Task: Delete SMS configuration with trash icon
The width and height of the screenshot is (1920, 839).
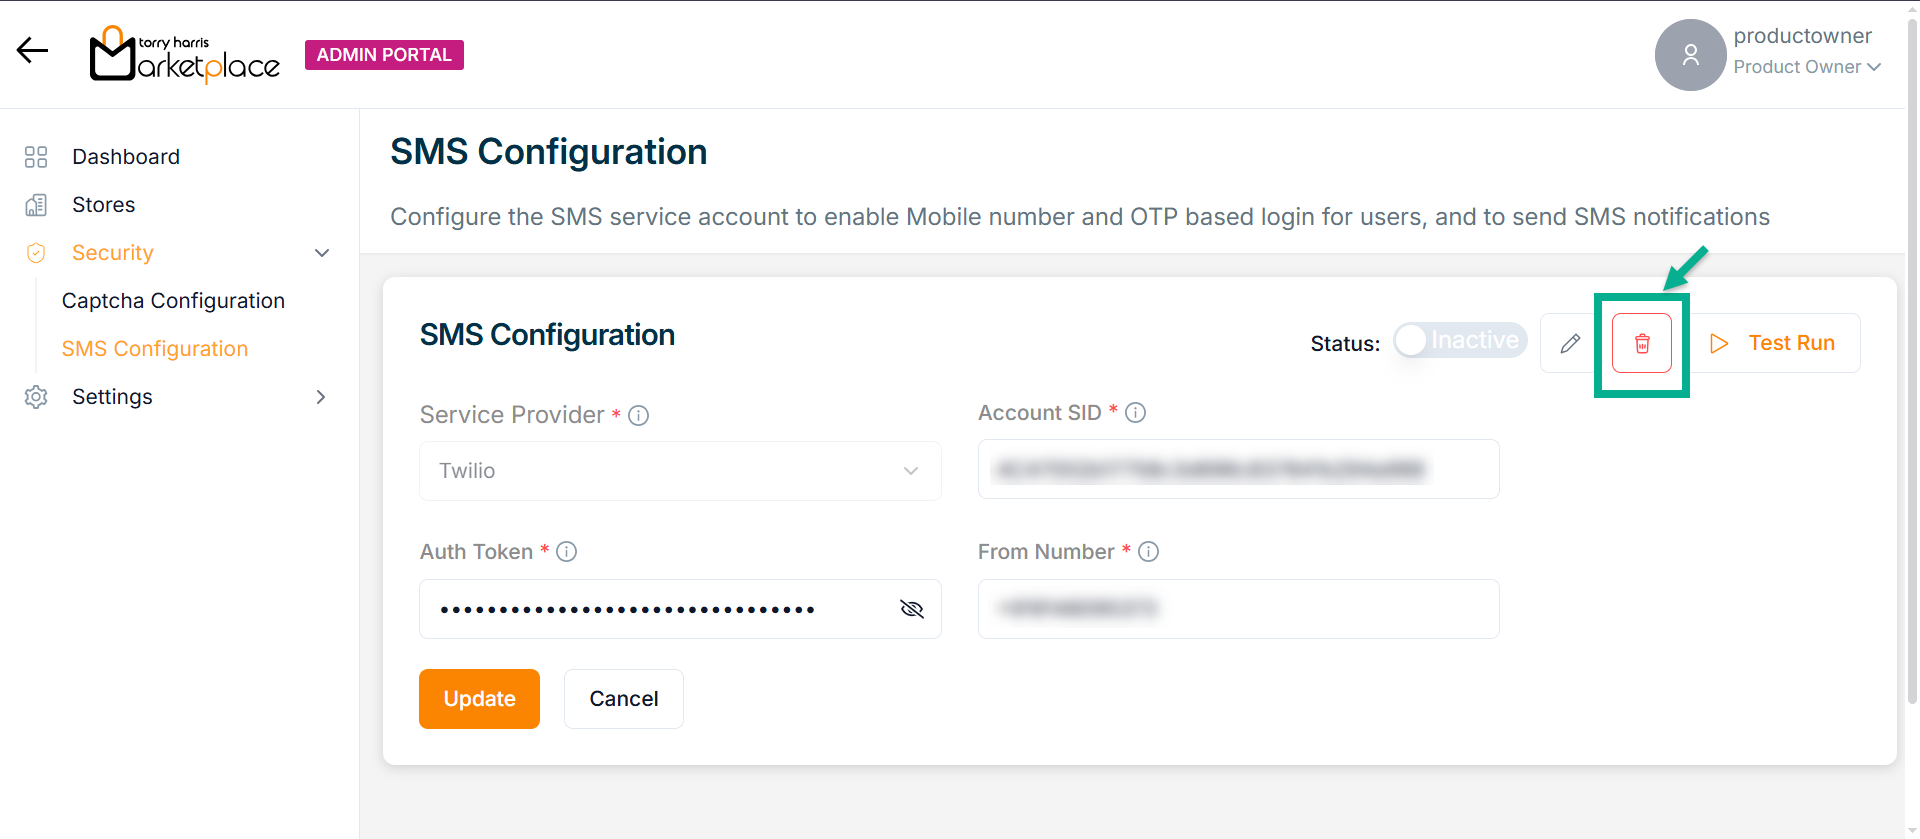Action: point(1641,343)
